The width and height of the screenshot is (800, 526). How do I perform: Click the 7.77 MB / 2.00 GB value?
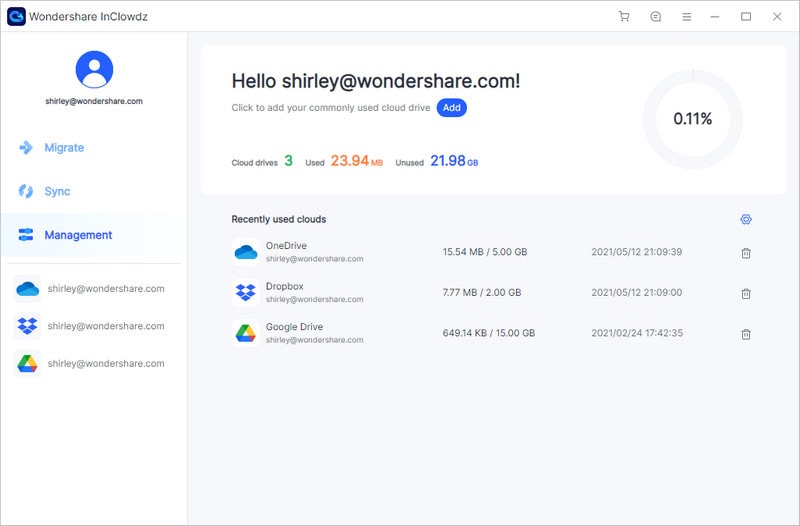pyautogui.click(x=482, y=292)
